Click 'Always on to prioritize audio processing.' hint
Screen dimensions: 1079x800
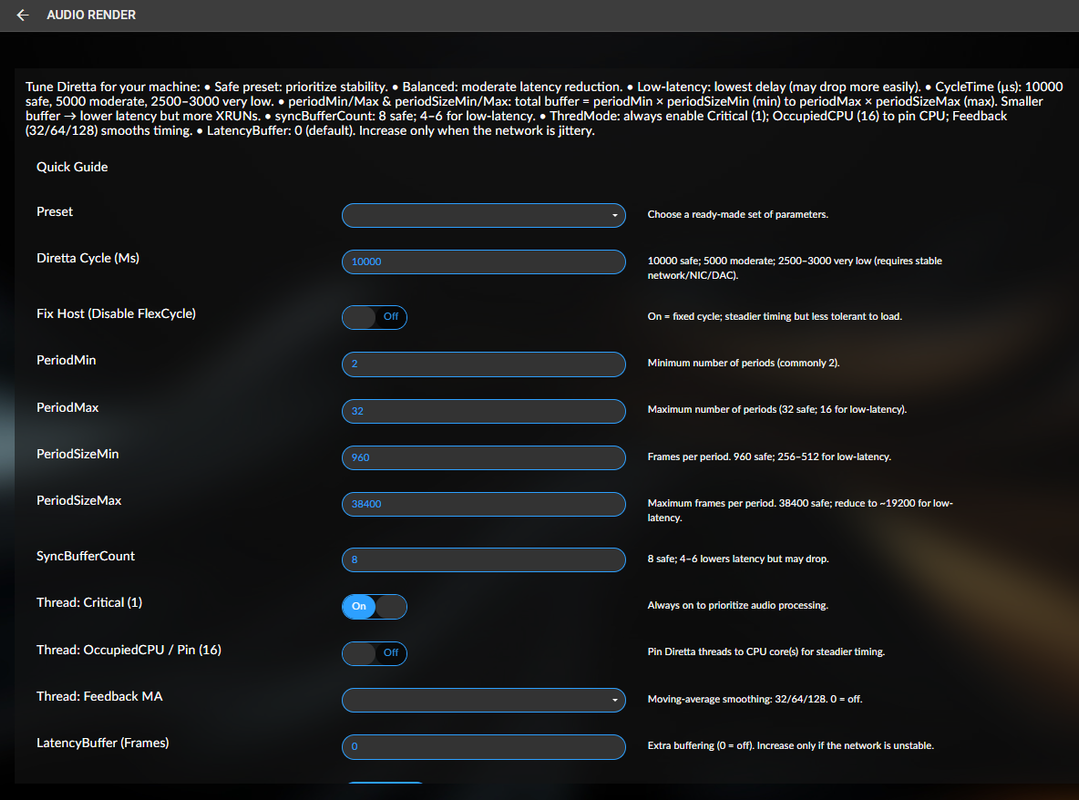[x=738, y=605]
